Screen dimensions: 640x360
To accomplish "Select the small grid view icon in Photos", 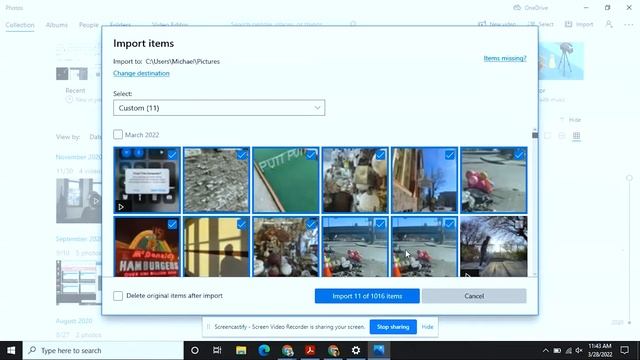I will pos(576,136).
